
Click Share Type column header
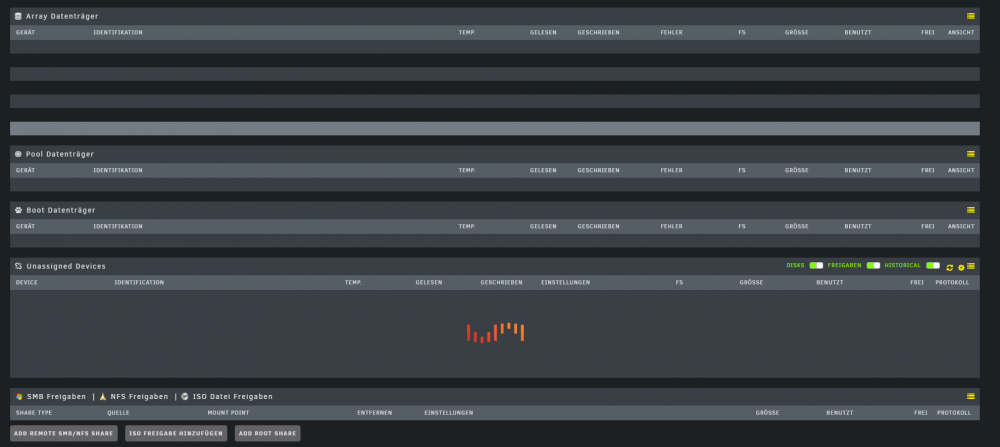(x=34, y=413)
